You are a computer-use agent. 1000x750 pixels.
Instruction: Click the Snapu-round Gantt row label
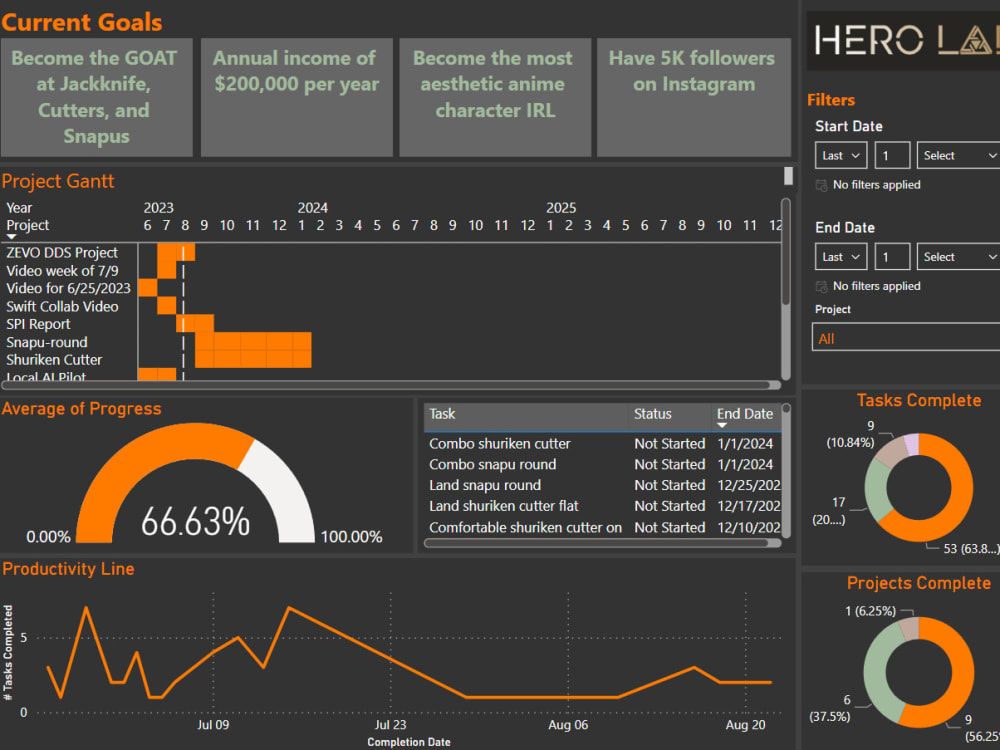point(47,342)
